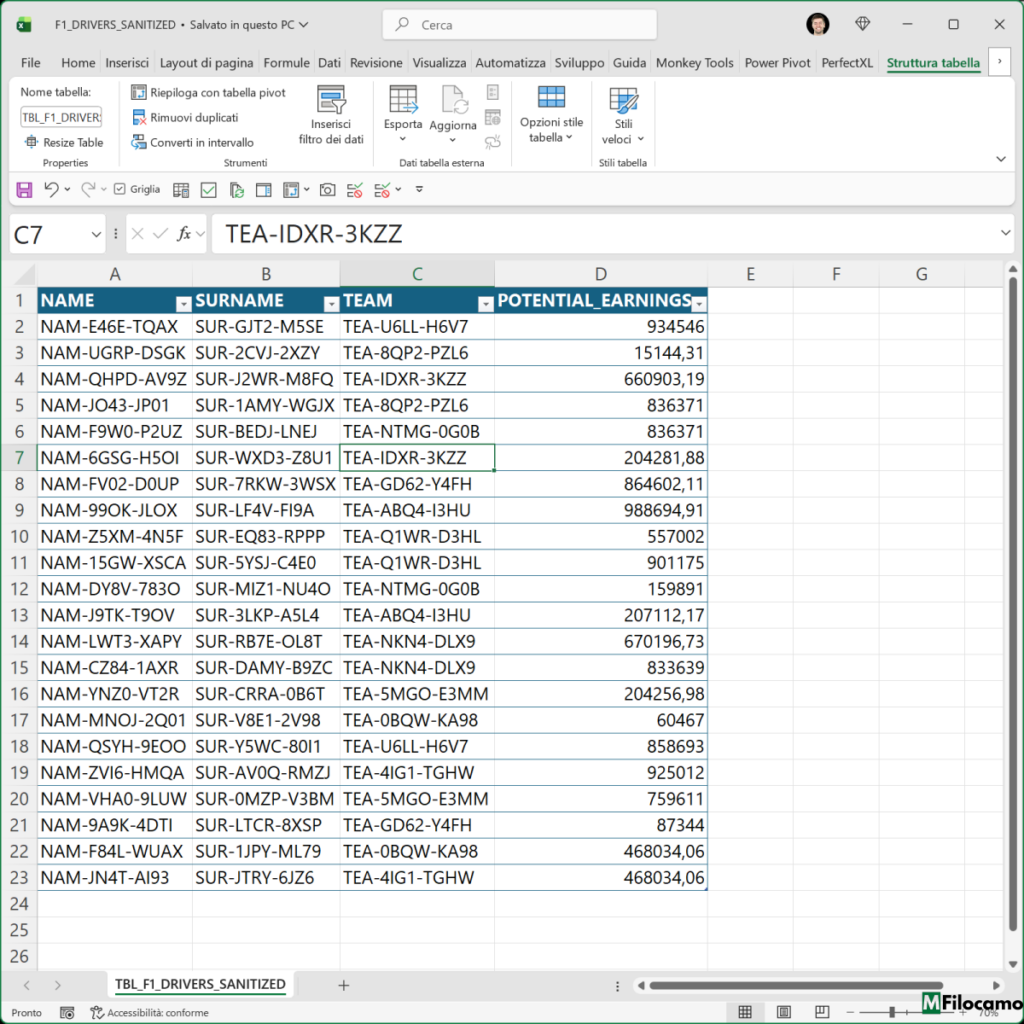Screen dimensions: 1024x1024
Task: Select the TBL_F1_DRIVERS_SANITIZED sheet tab
Action: pyautogui.click(x=200, y=984)
